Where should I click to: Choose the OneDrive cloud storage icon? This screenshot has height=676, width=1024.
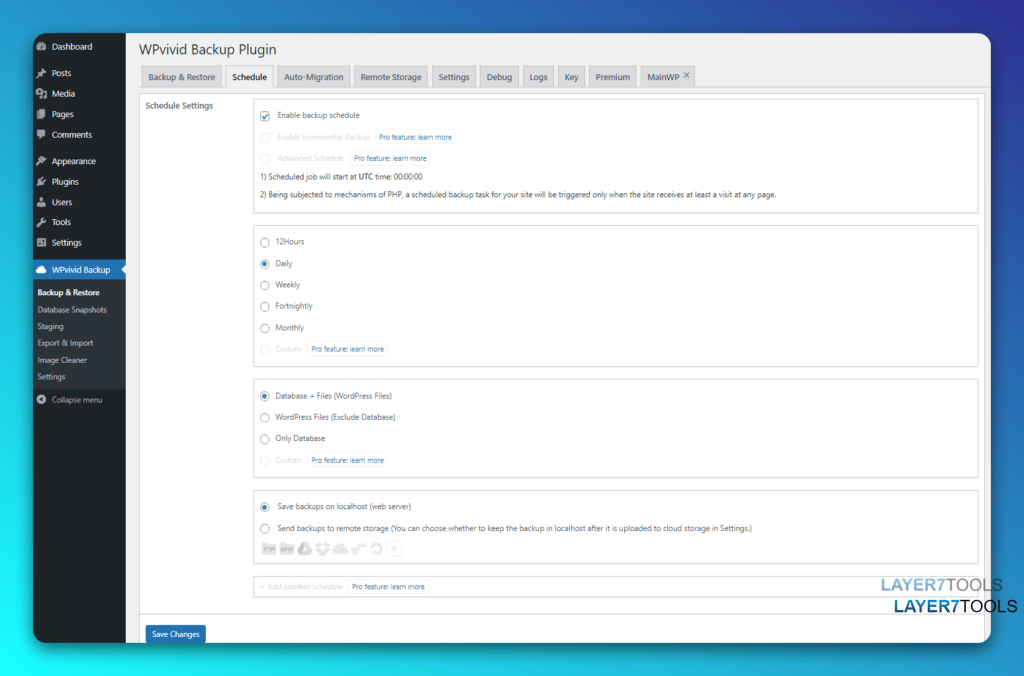click(x=340, y=549)
